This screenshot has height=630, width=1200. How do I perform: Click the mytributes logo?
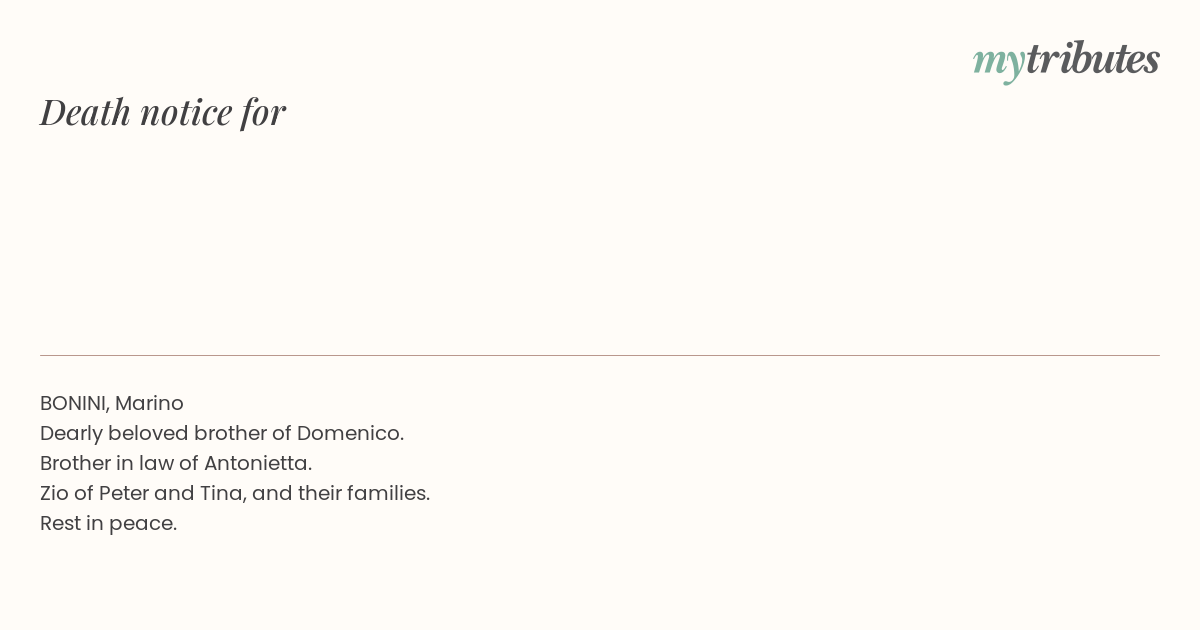pyautogui.click(x=1066, y=60)
